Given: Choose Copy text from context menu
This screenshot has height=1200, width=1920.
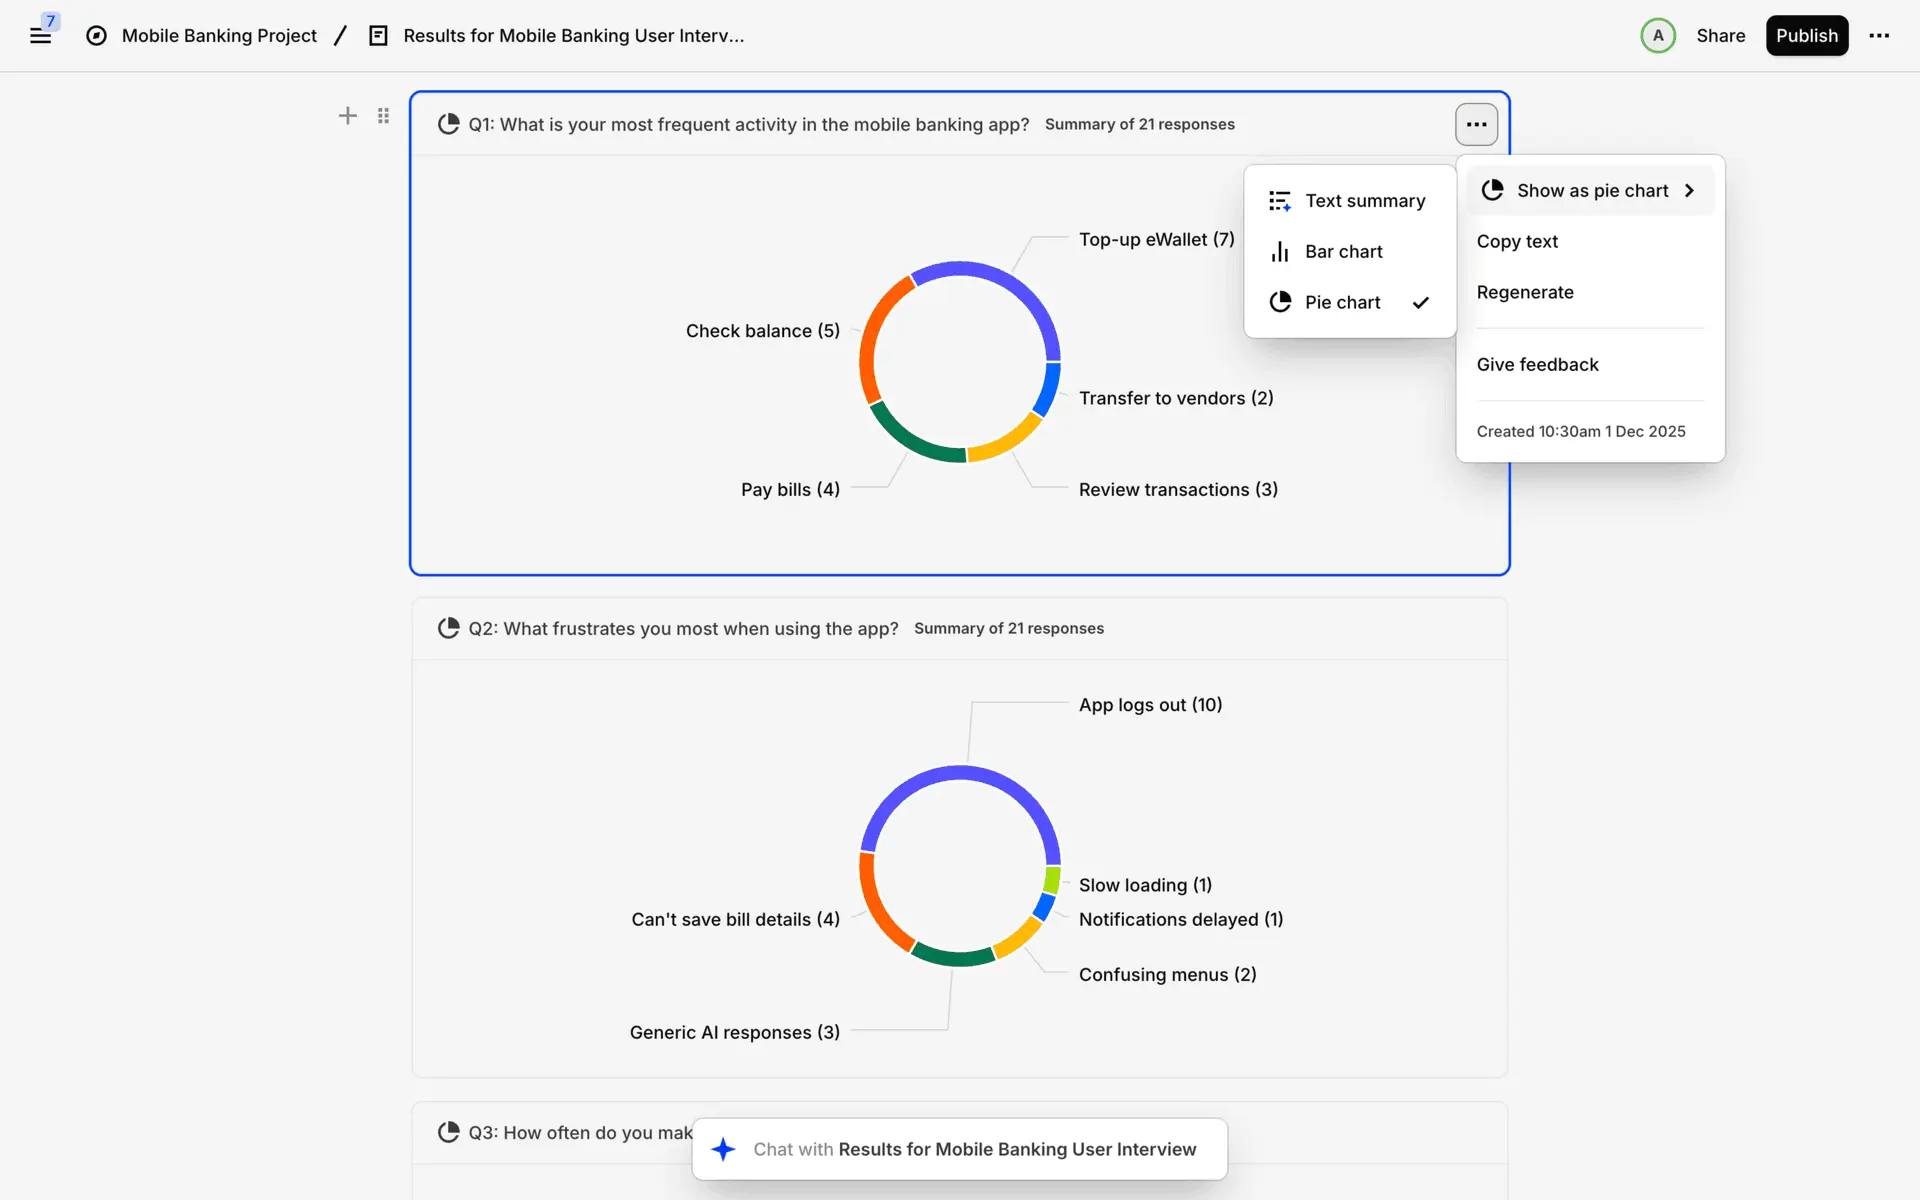Looking at the screenshot, I should [1517, 242].
